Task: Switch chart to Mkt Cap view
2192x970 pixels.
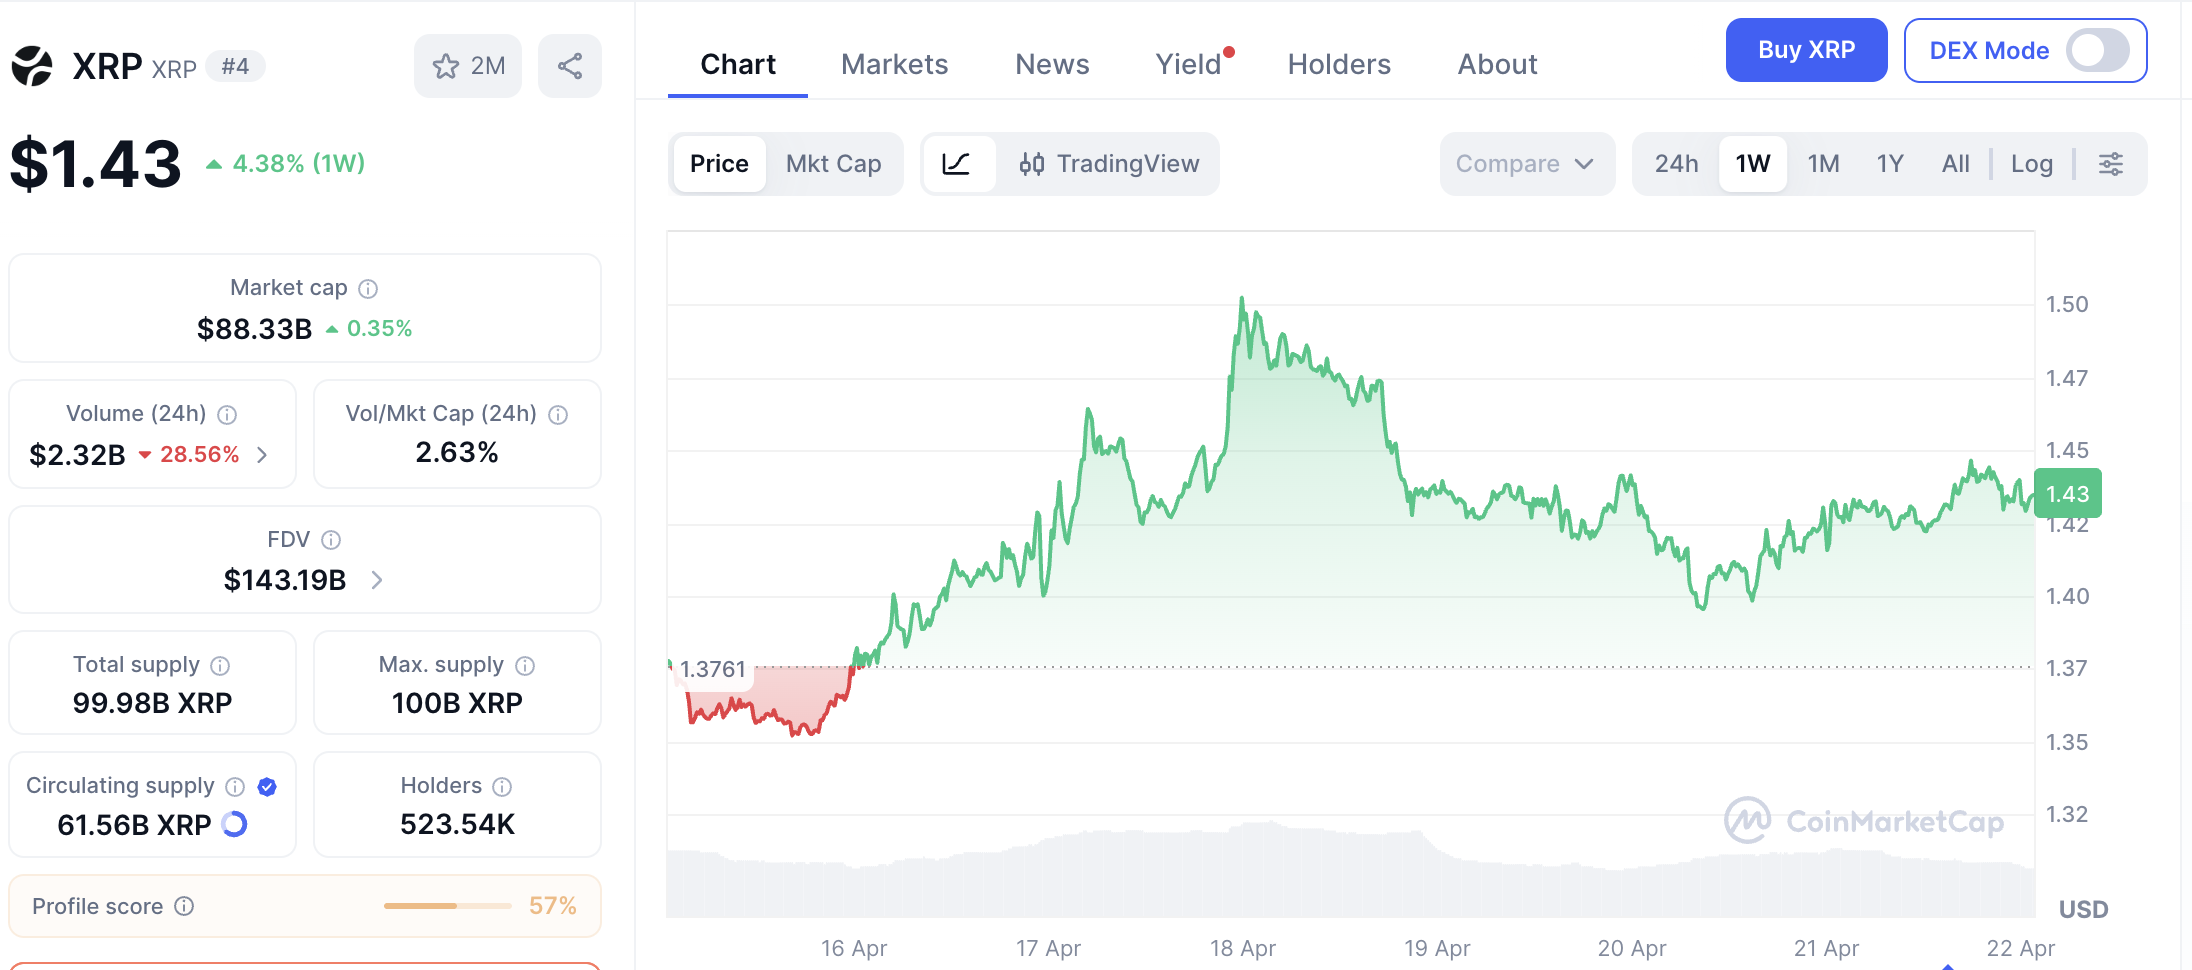Action: (833, 164)
